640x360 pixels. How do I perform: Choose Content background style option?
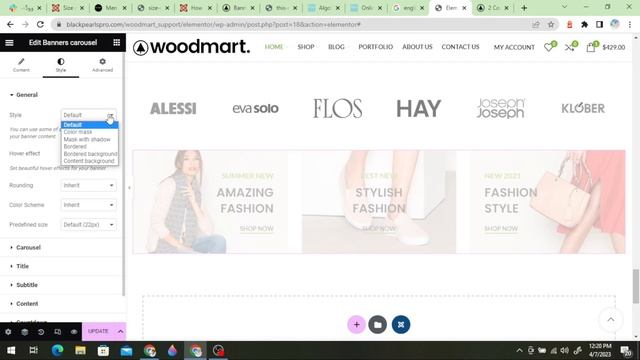click(90, 161)
